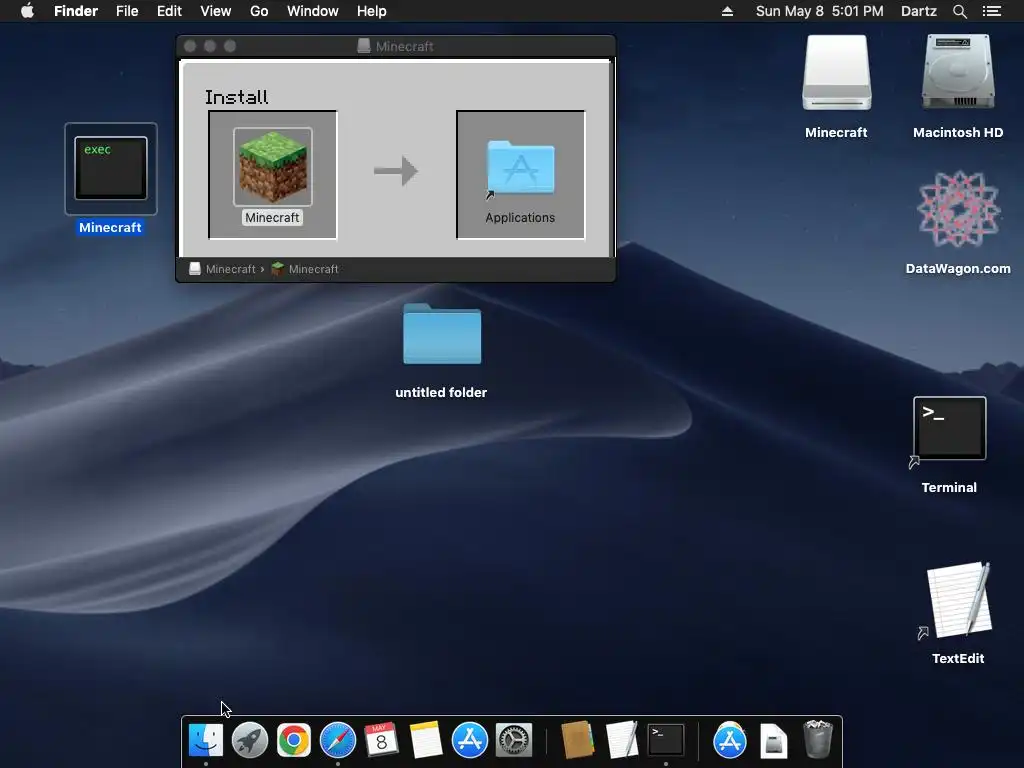
Task: Open the Dartz user menu
Action: pos(919,11)
